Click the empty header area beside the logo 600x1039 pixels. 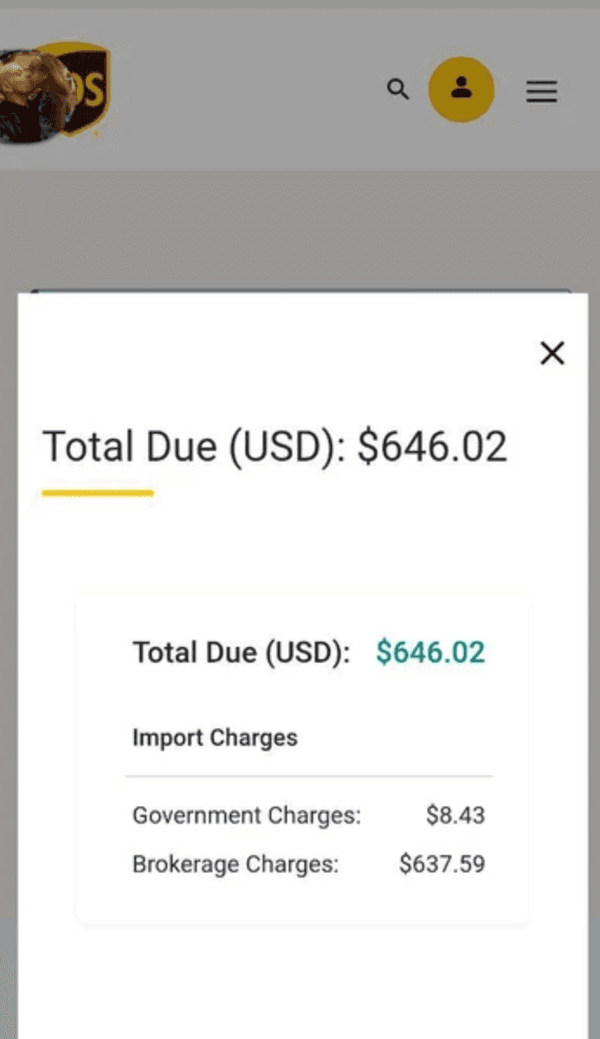(250, 92)
